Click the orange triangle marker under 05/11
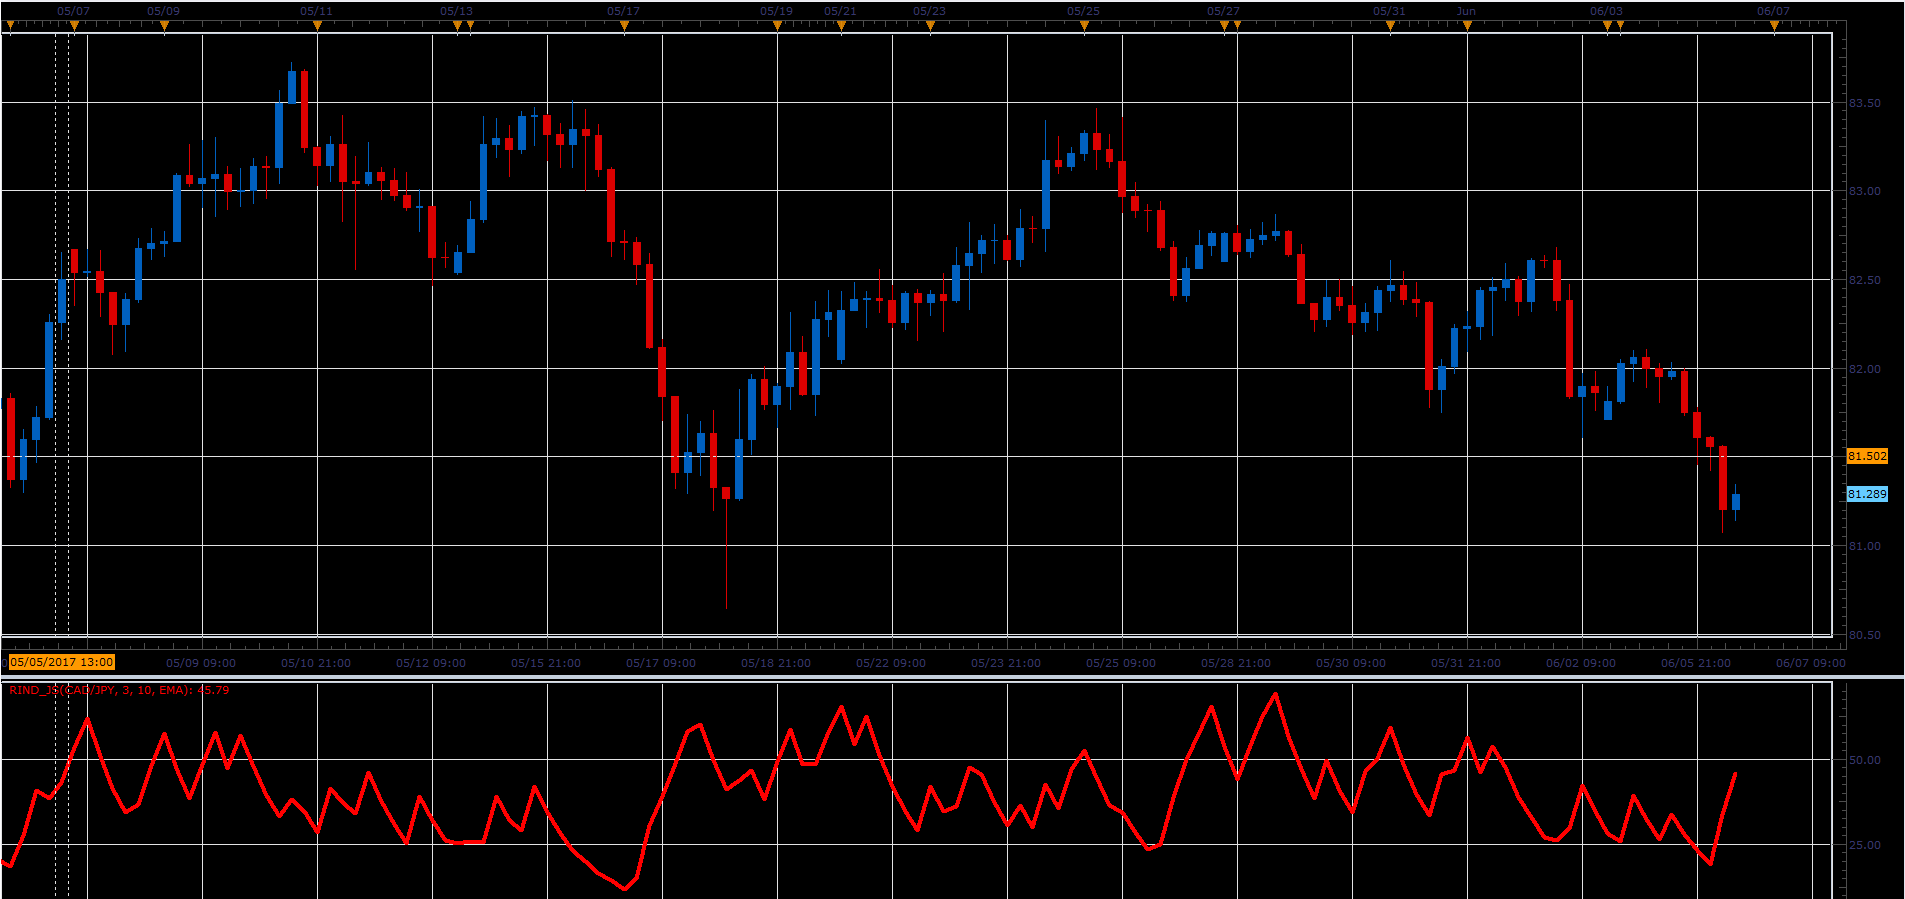Viewport: 1905px width, 899px height. [x=318, y=27]
